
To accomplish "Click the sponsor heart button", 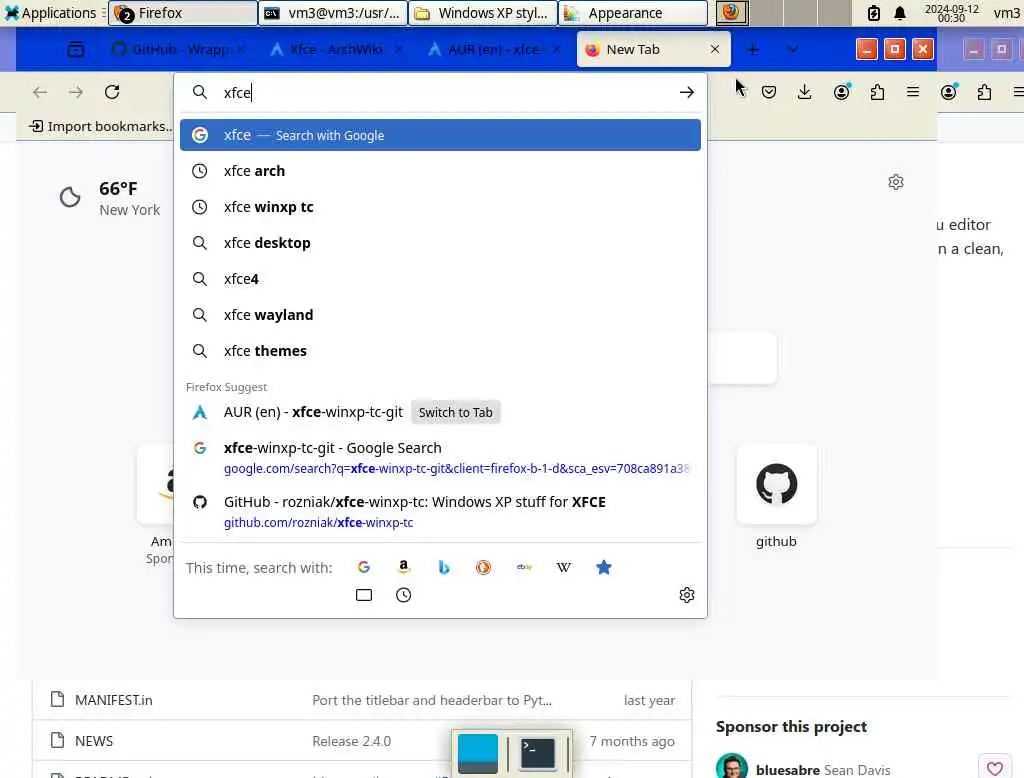I will (995, 768).
